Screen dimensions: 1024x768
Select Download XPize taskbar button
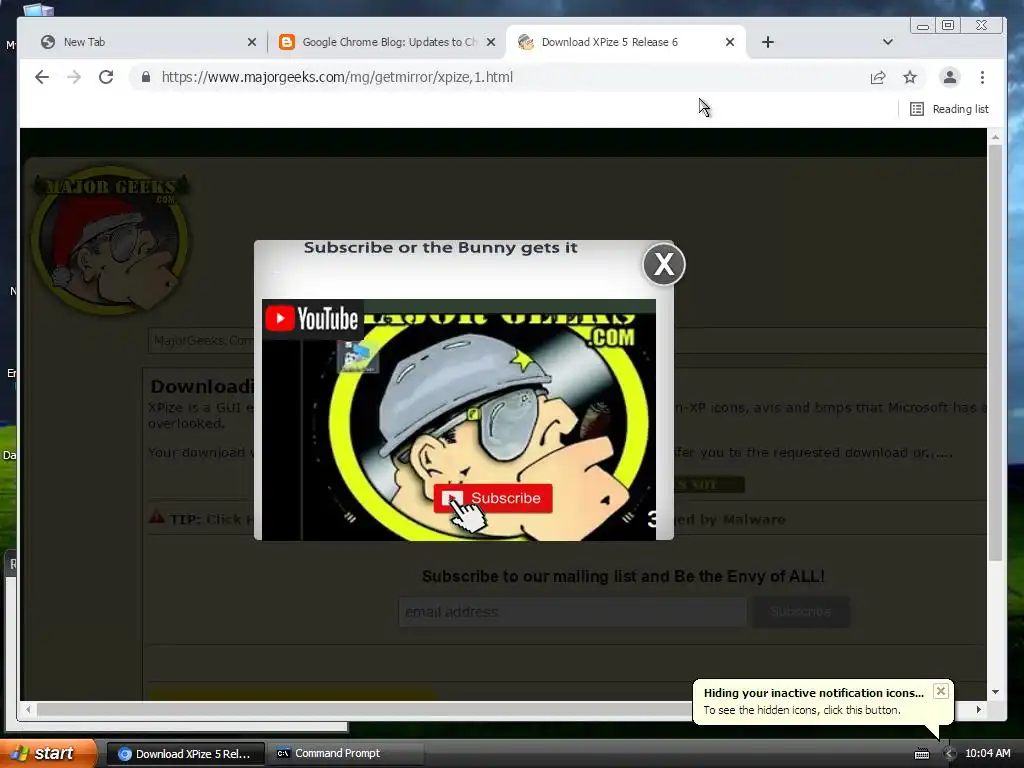click(185, 754)
